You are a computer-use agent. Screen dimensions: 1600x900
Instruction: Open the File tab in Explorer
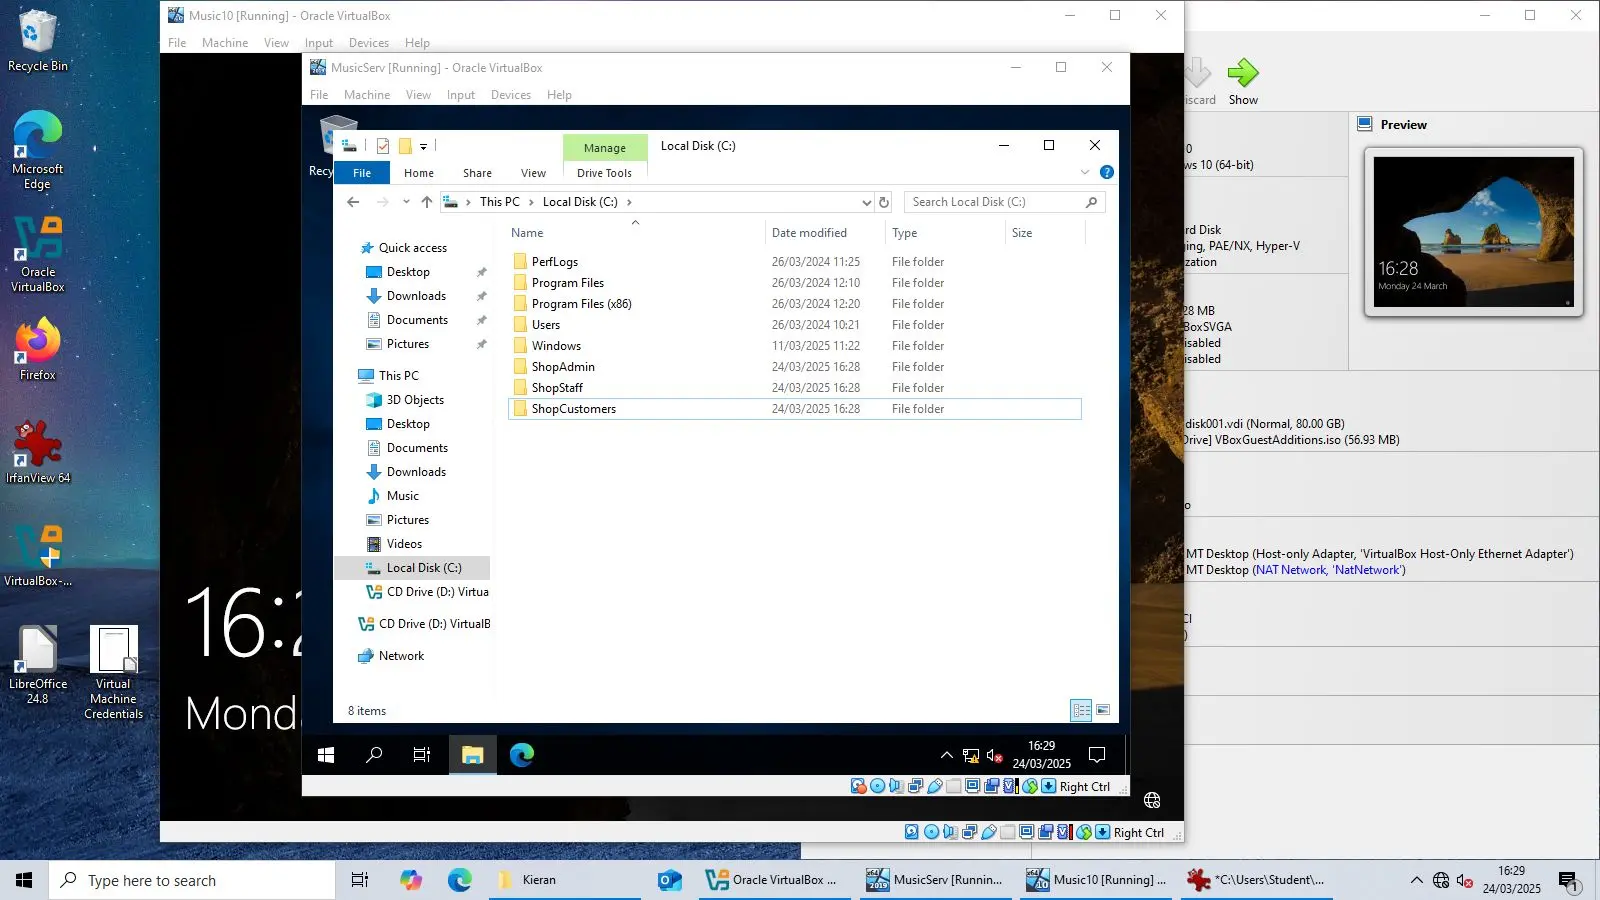362,173
